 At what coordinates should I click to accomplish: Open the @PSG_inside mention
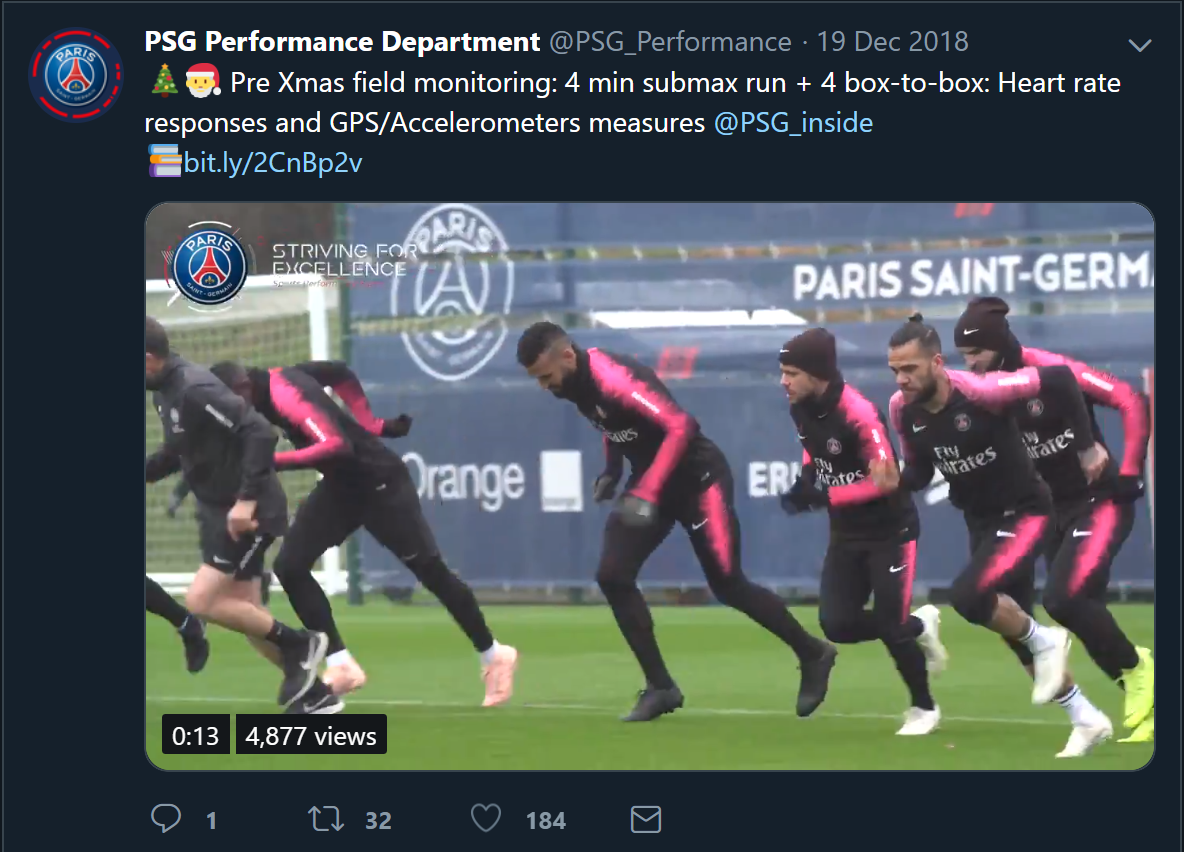pyautogui.click(x=794, y=122)
